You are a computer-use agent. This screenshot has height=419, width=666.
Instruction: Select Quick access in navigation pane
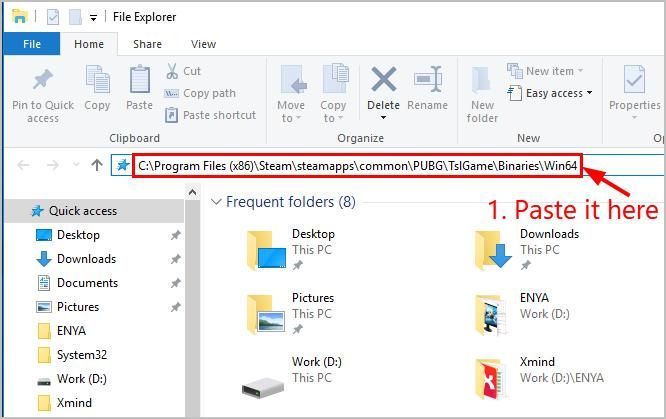(94, 211)
